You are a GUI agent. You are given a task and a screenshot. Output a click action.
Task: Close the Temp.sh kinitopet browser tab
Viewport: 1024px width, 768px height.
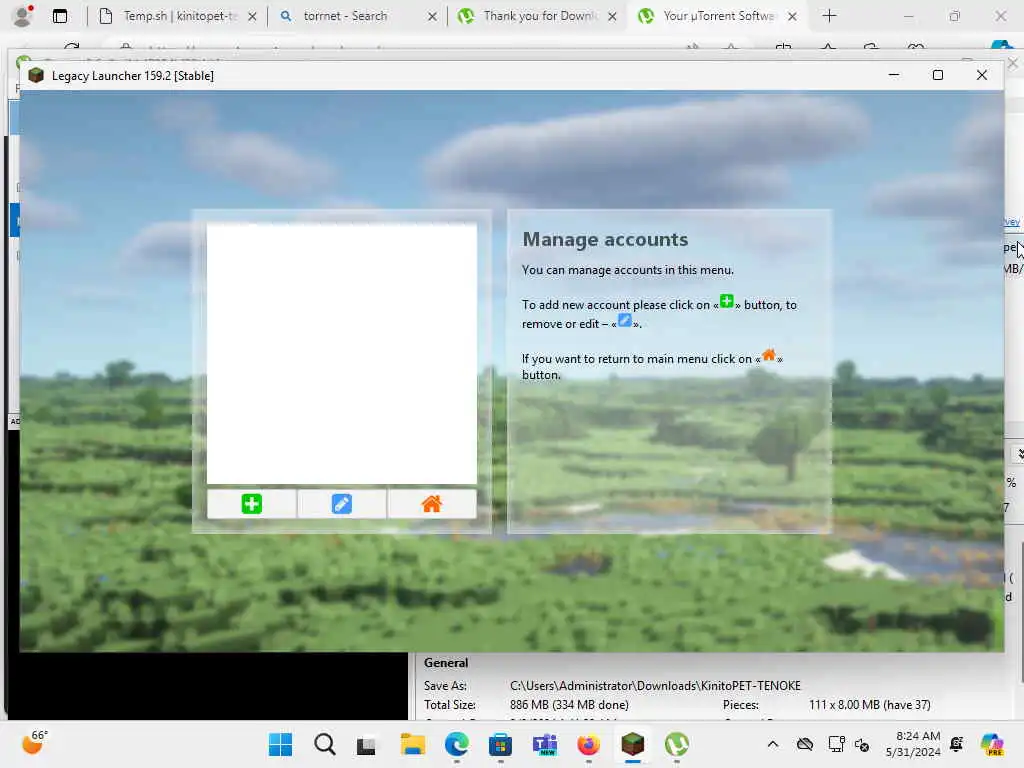pyautogui.click(x=252, y=16)
